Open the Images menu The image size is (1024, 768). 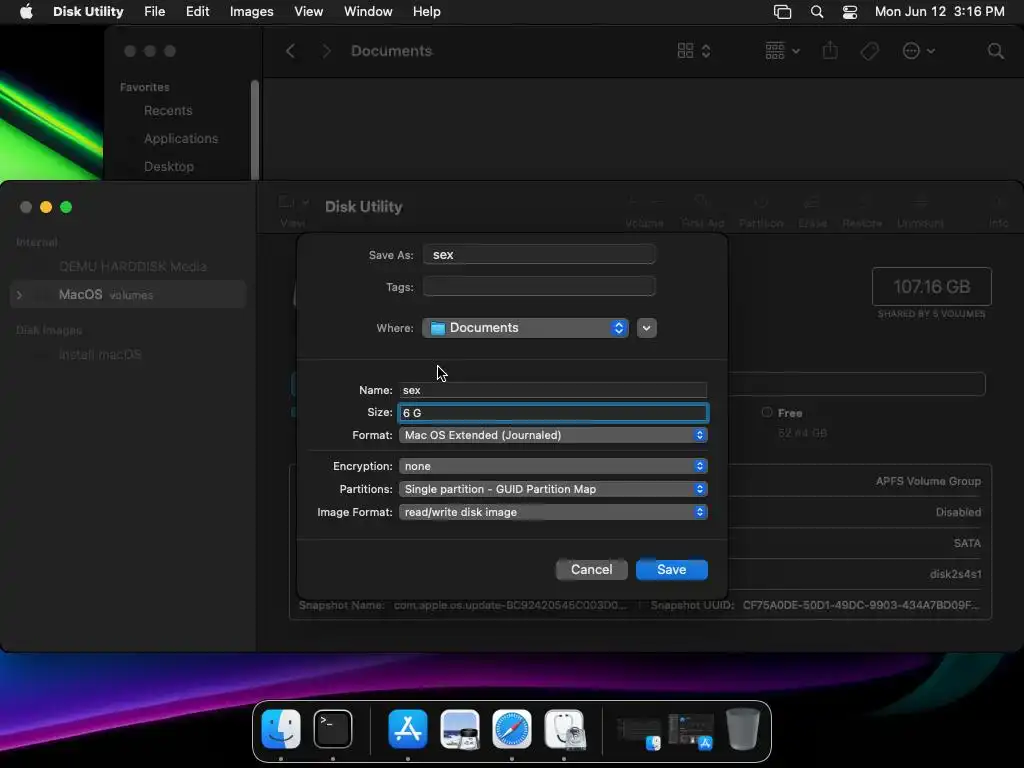[x=251, y=12]
